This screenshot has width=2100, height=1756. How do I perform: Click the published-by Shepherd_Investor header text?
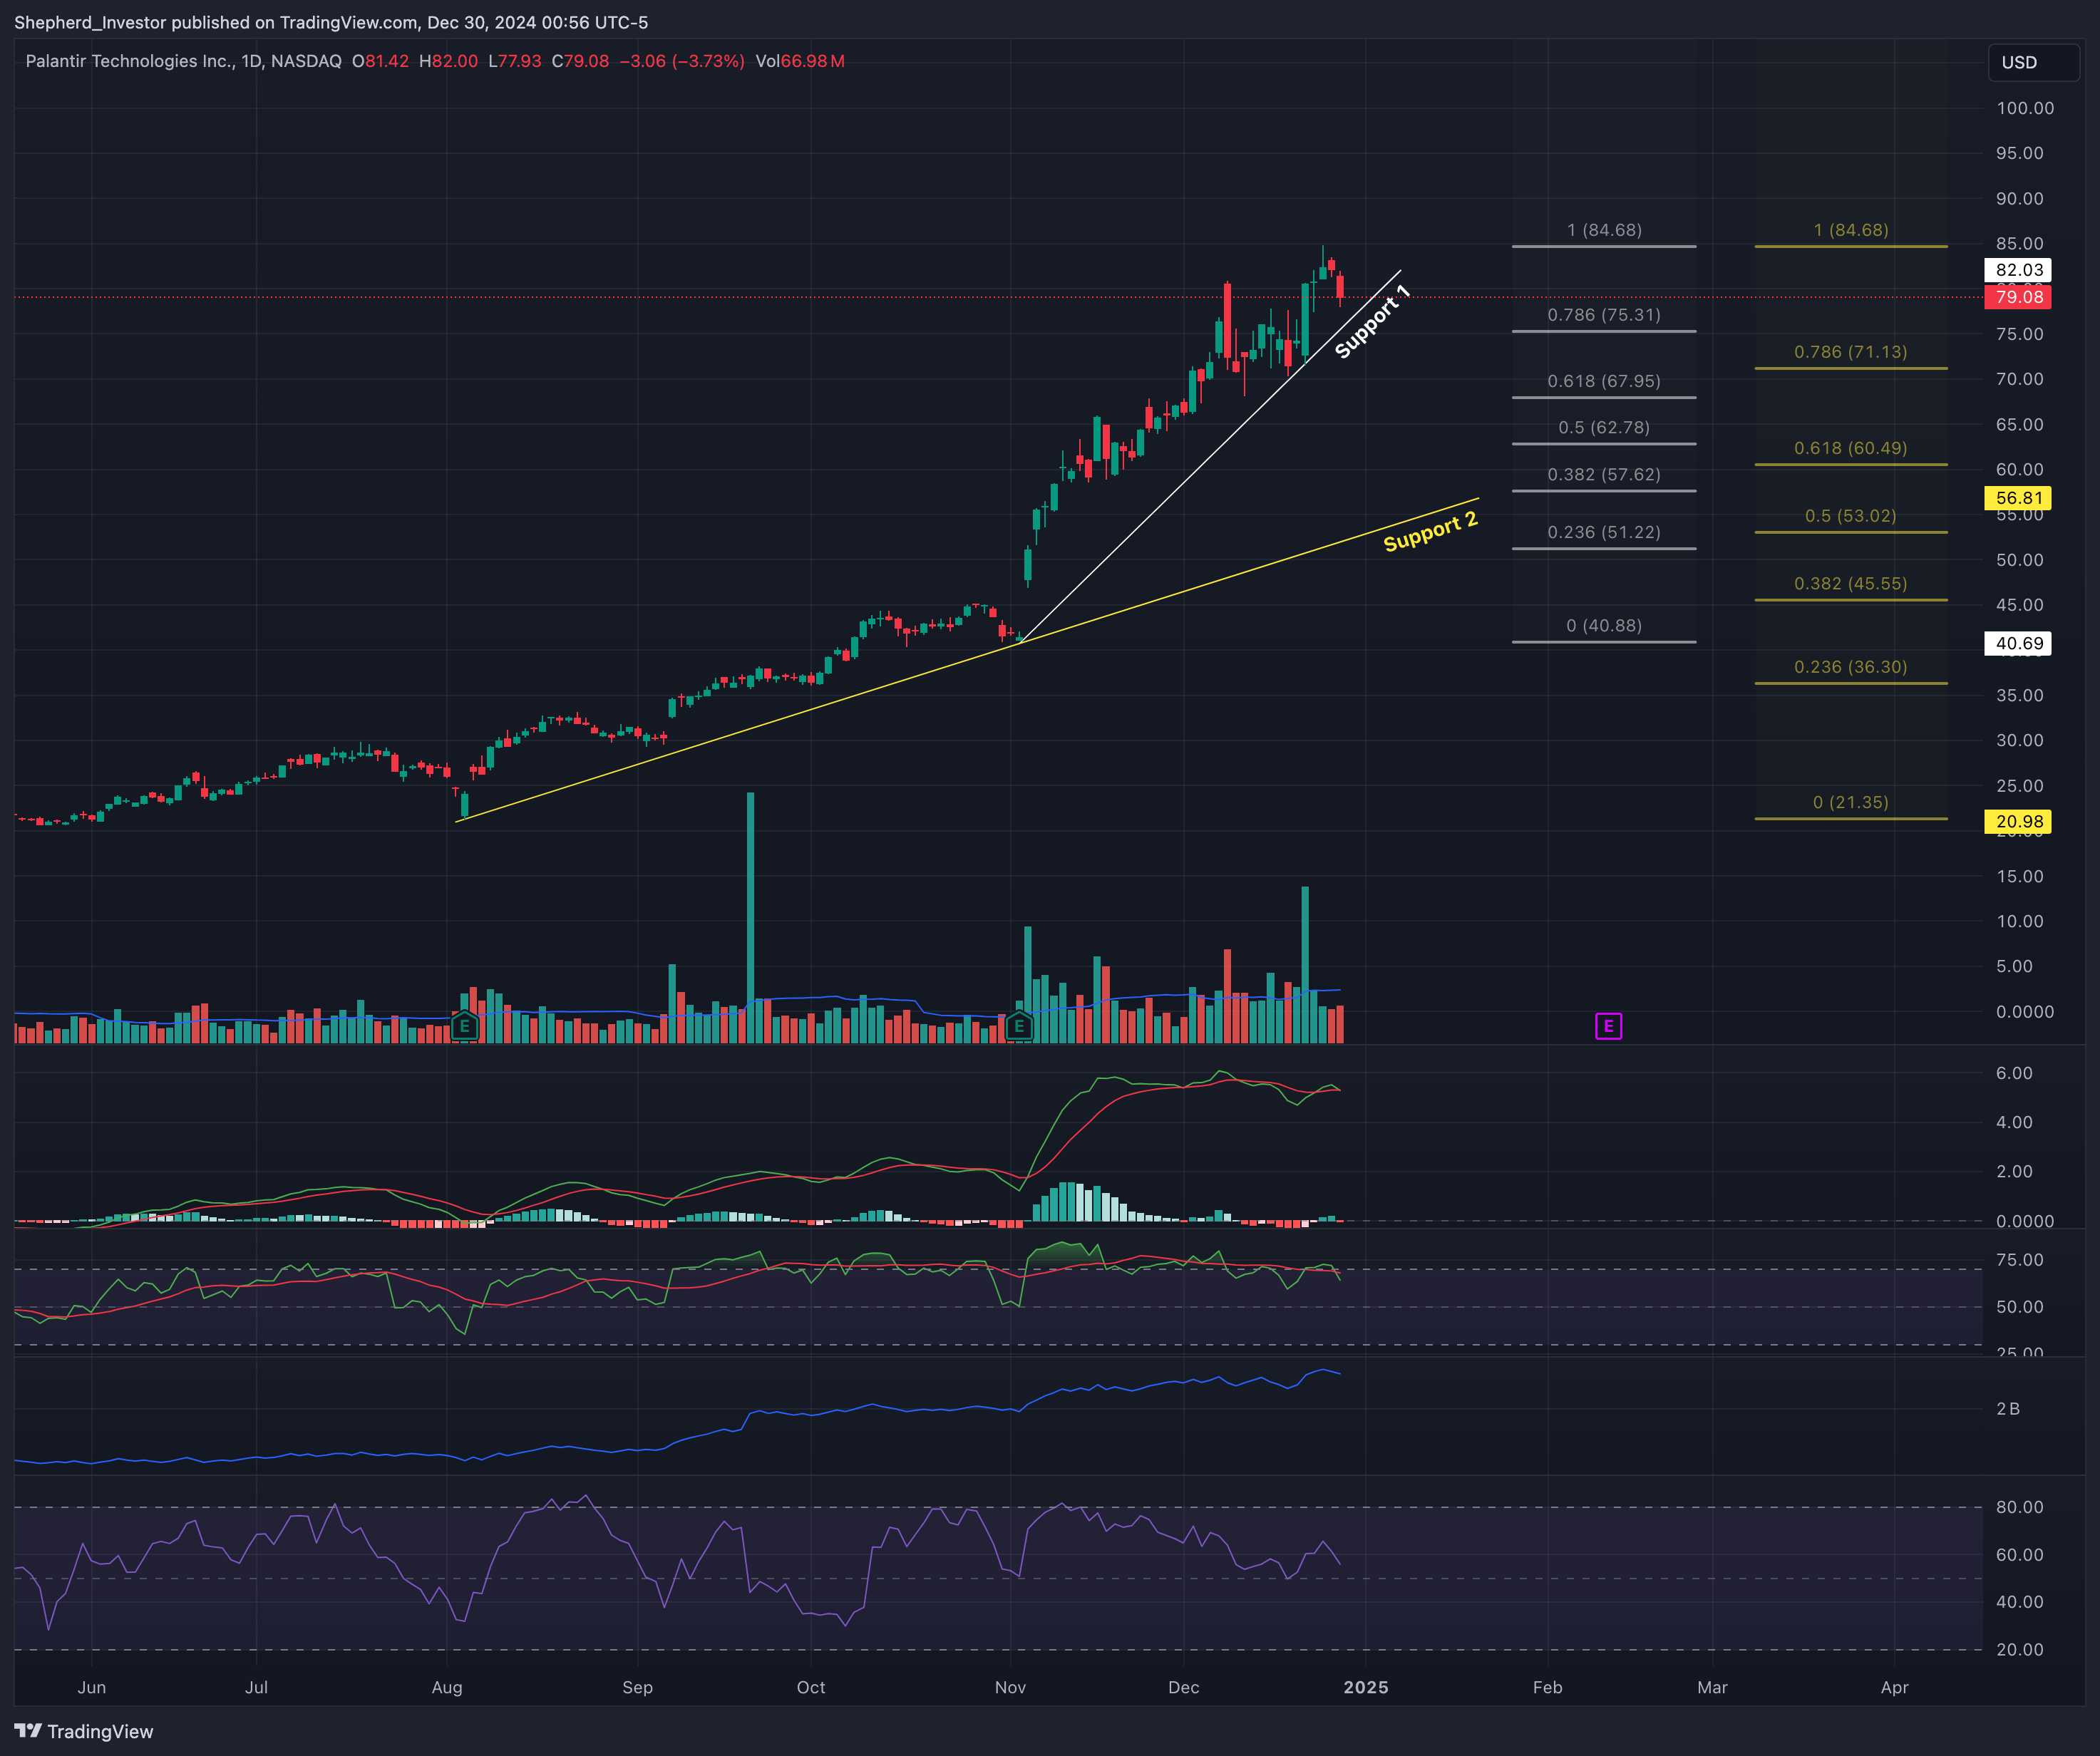tap(331, 22)
